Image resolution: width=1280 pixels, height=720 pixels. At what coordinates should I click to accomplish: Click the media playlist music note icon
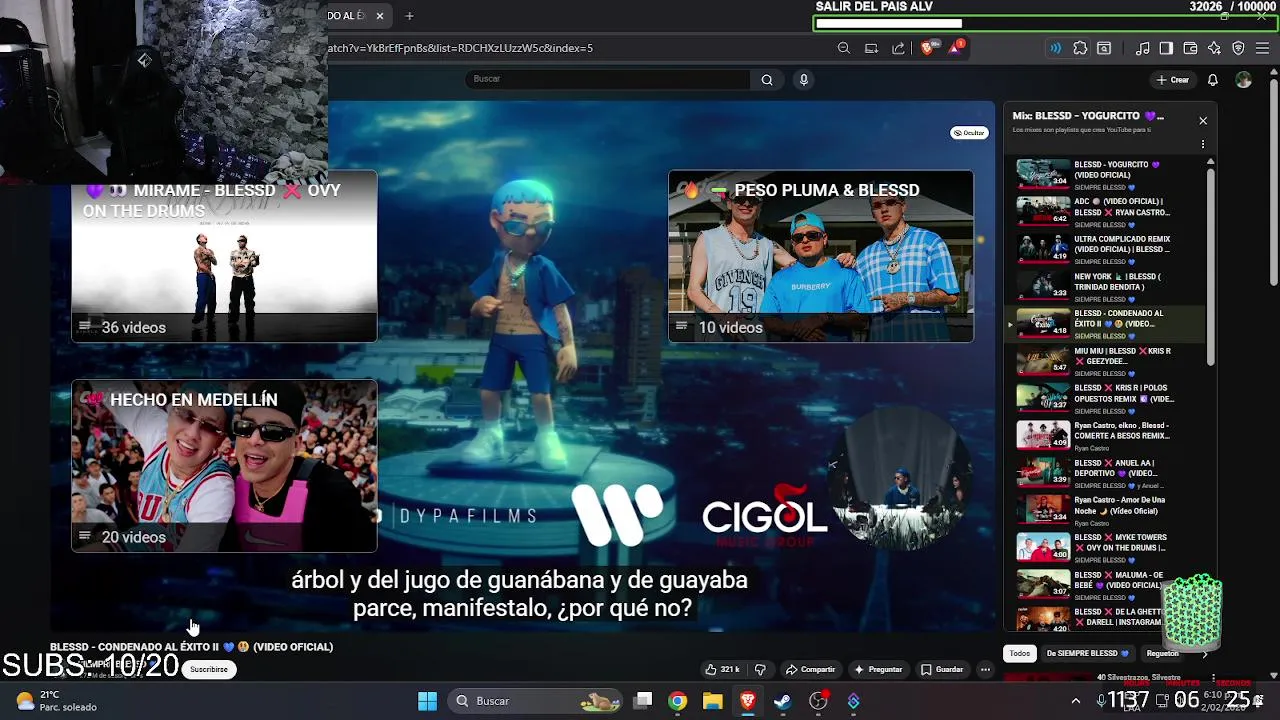(1143, 48)
